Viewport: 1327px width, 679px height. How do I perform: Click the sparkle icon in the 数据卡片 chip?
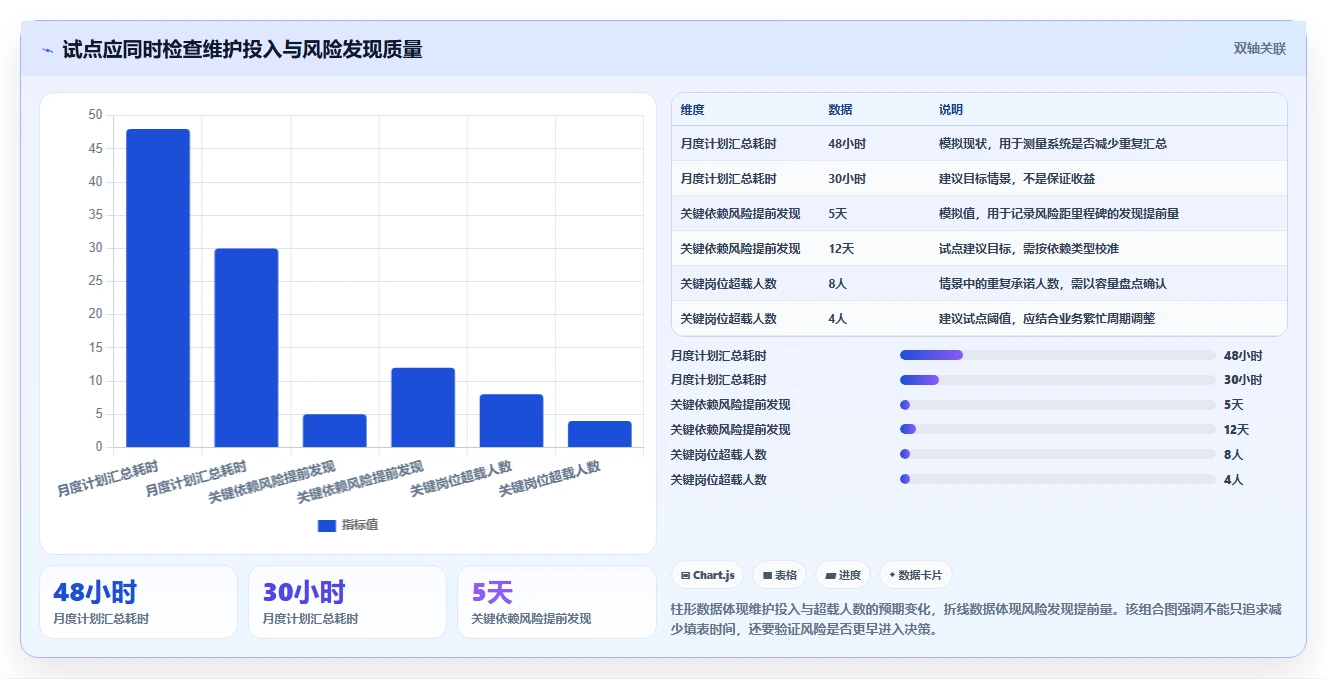click(x=892, y=575)
